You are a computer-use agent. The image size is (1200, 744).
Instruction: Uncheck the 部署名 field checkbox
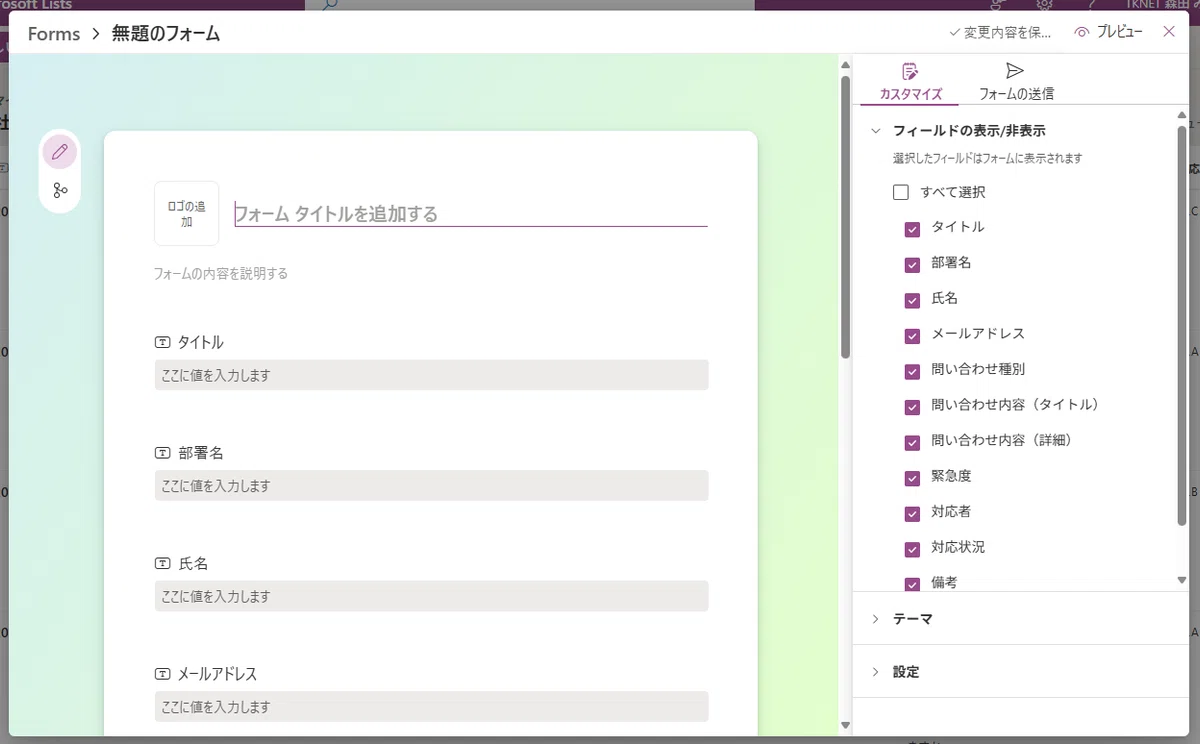tap(912, 265)
